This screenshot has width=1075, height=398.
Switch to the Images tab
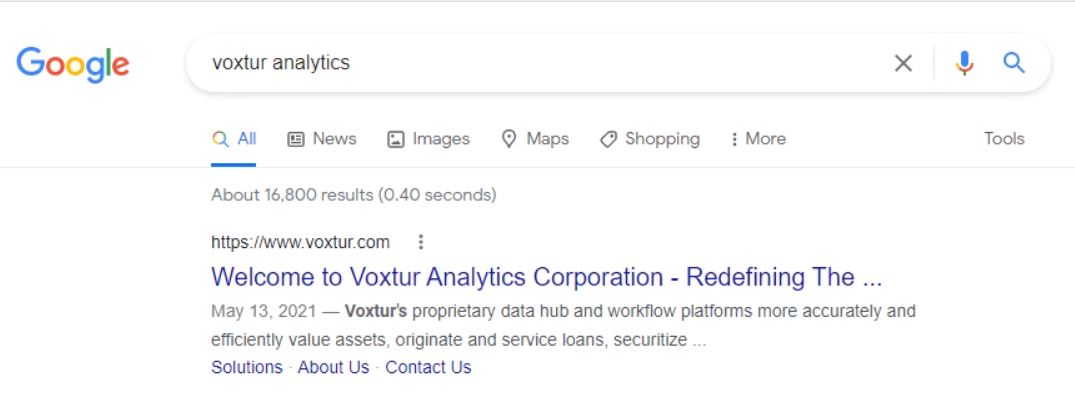(428, 139)
